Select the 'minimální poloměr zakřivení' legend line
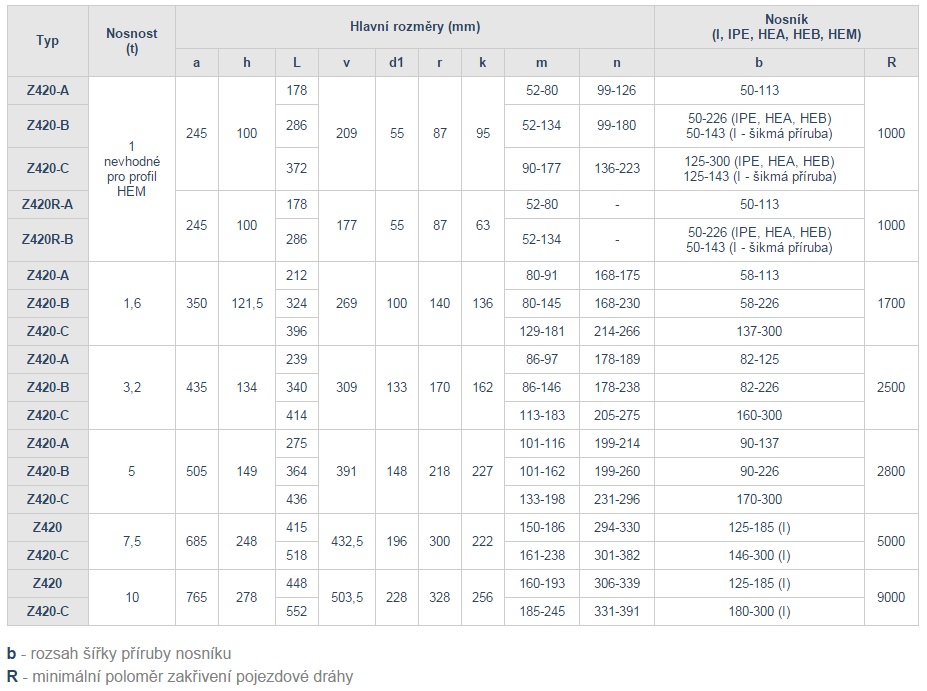 pyautogui.click(x=179, y=676)
